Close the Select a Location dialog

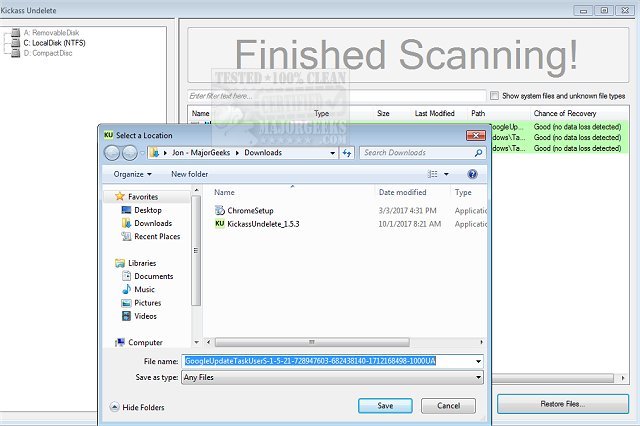click(x=476, y=135)
